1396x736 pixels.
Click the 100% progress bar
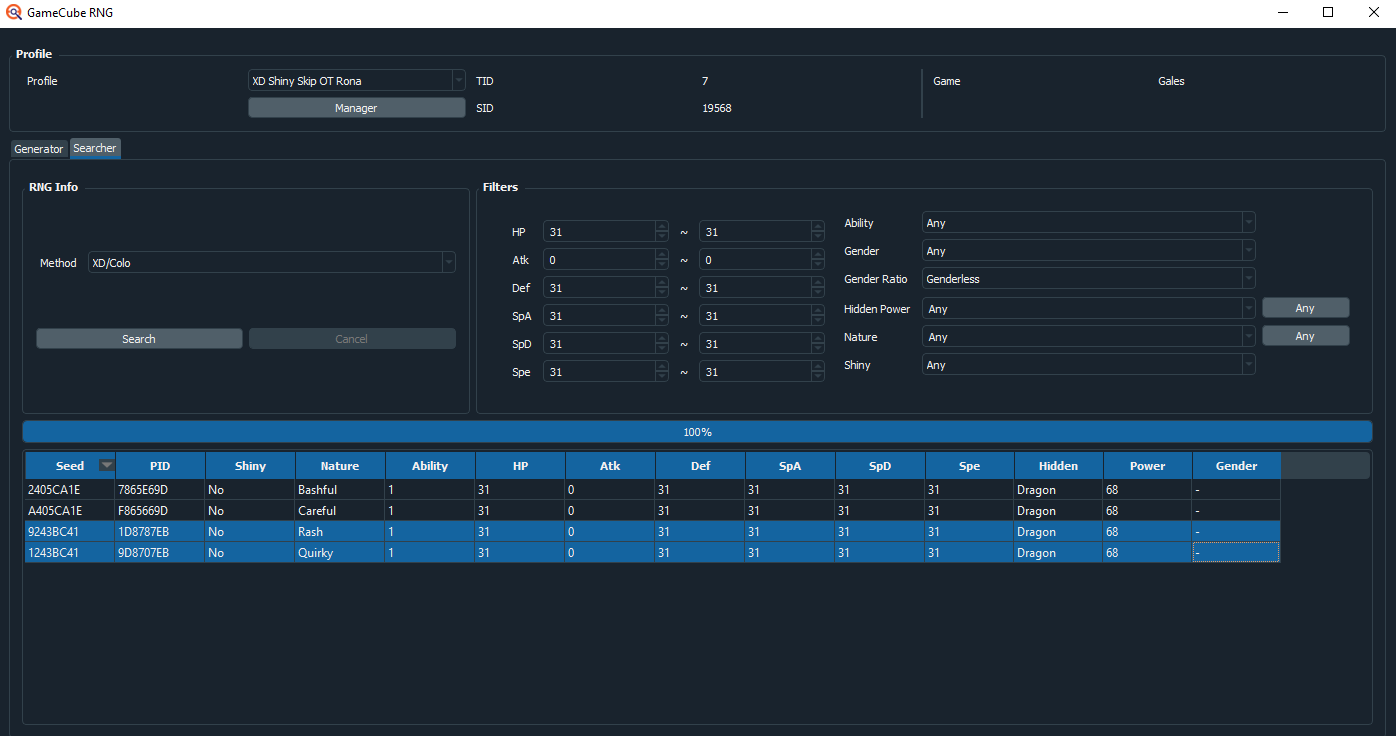697,431
